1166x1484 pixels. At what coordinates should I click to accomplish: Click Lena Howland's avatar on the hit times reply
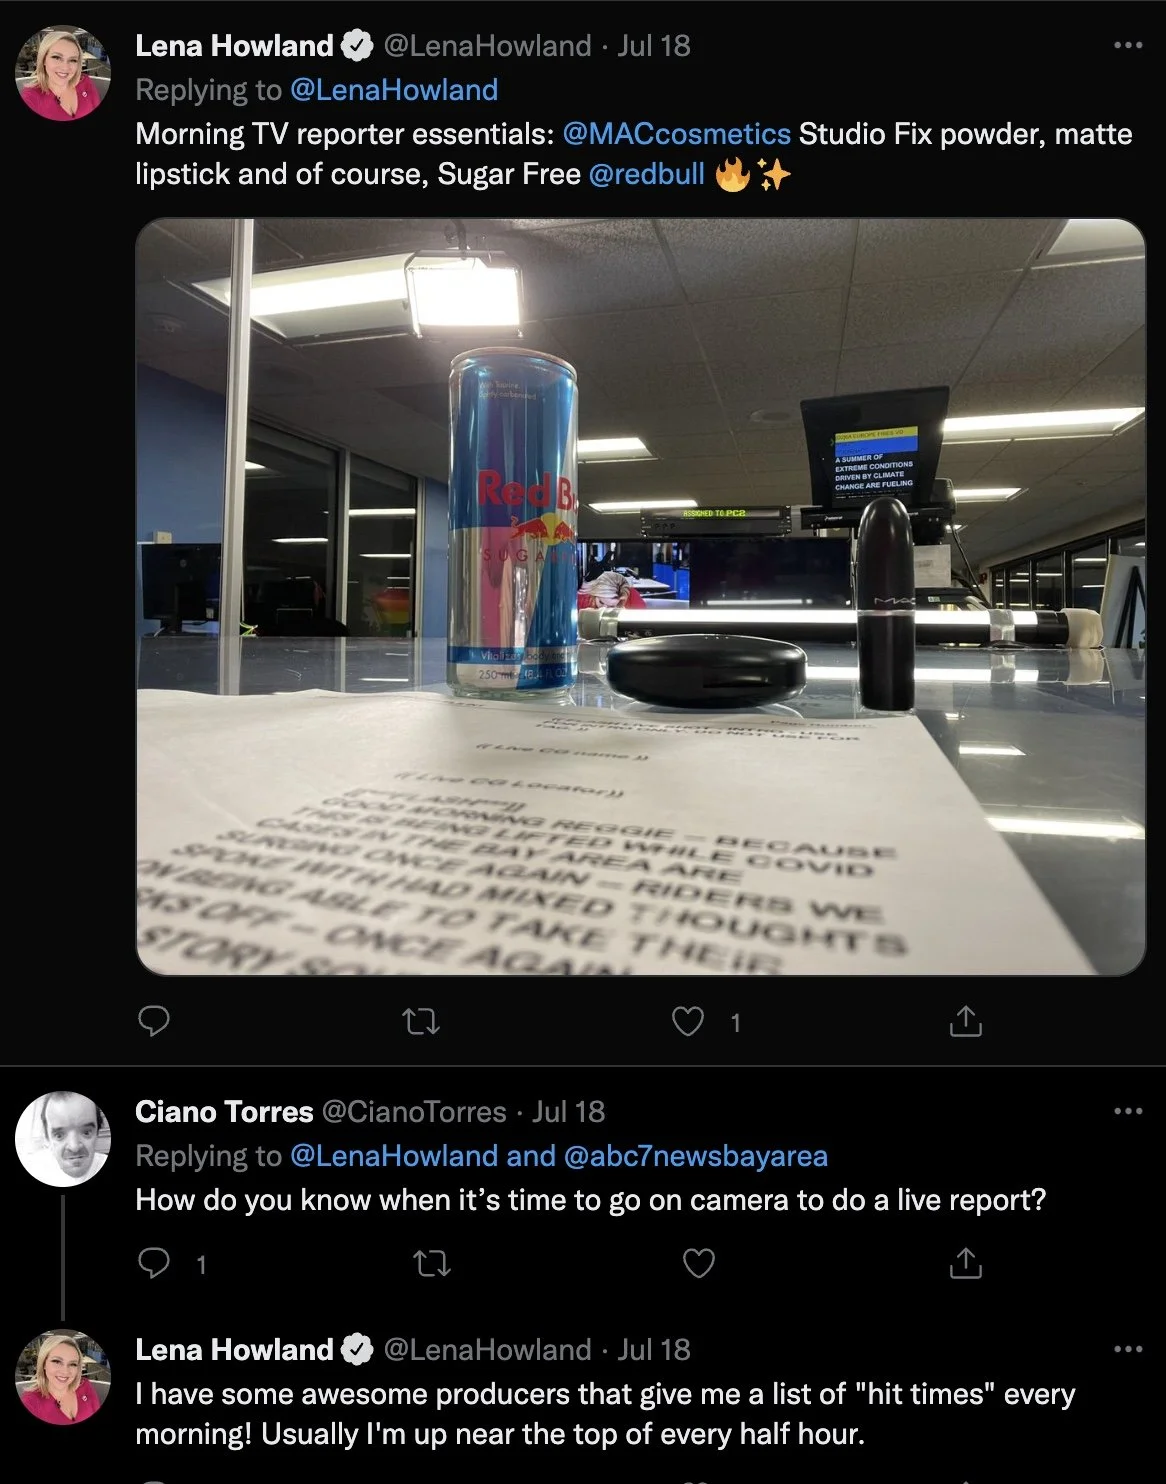point(63,1377)
